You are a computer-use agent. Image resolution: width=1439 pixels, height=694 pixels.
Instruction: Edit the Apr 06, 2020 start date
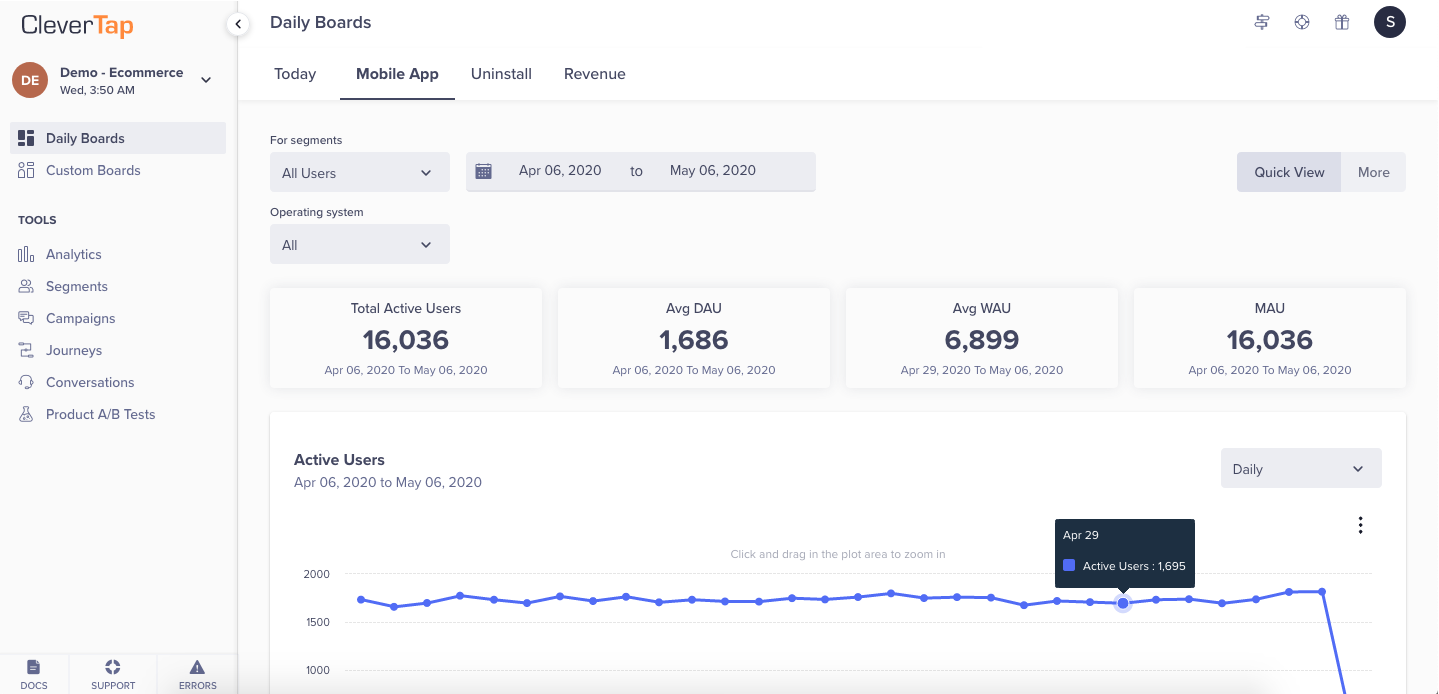click(x=560, y=170)
